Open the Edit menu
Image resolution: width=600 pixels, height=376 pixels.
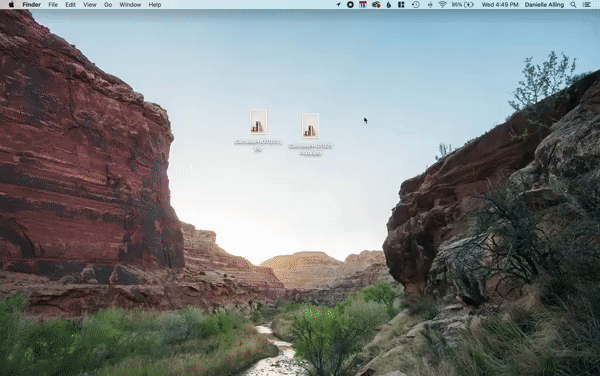tap(70, 5)
